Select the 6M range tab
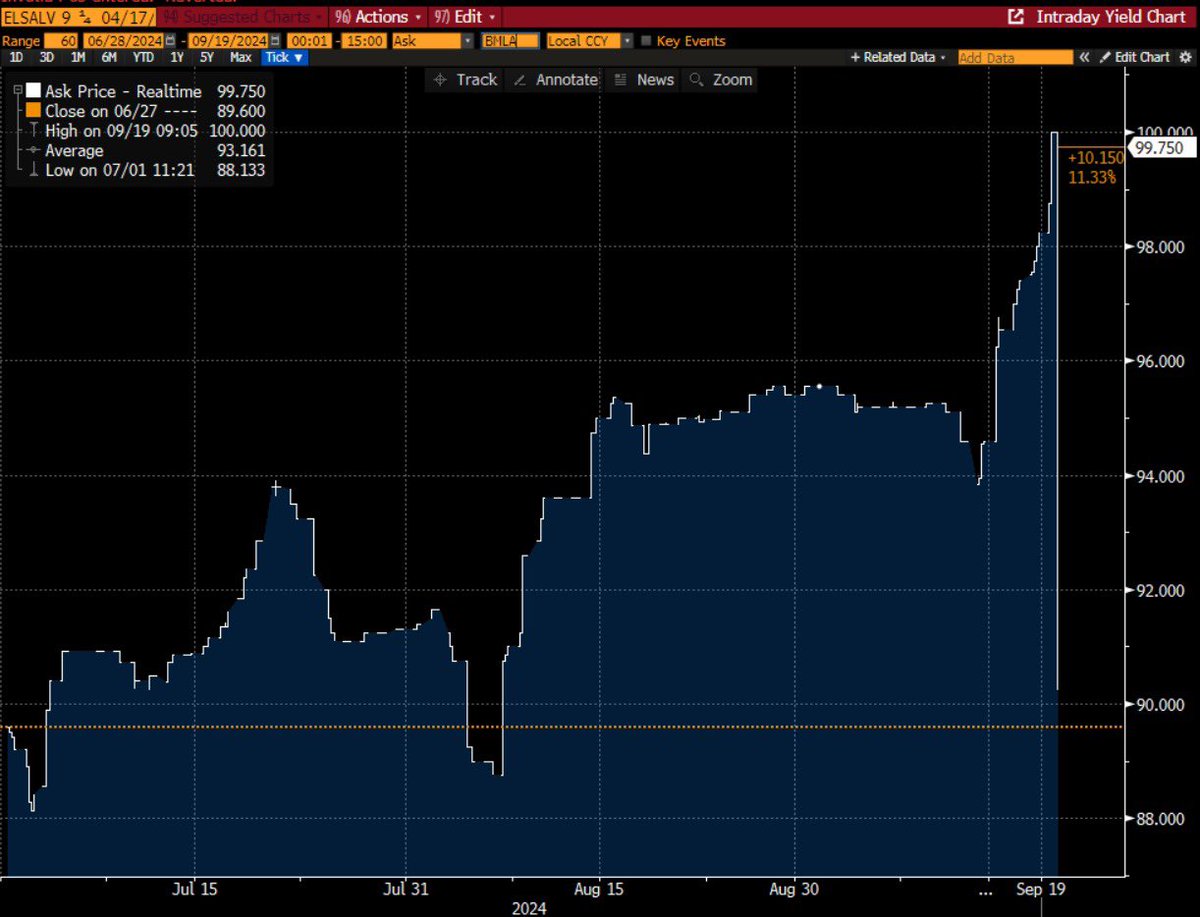The image size is (1200, 917). [108, 58]
